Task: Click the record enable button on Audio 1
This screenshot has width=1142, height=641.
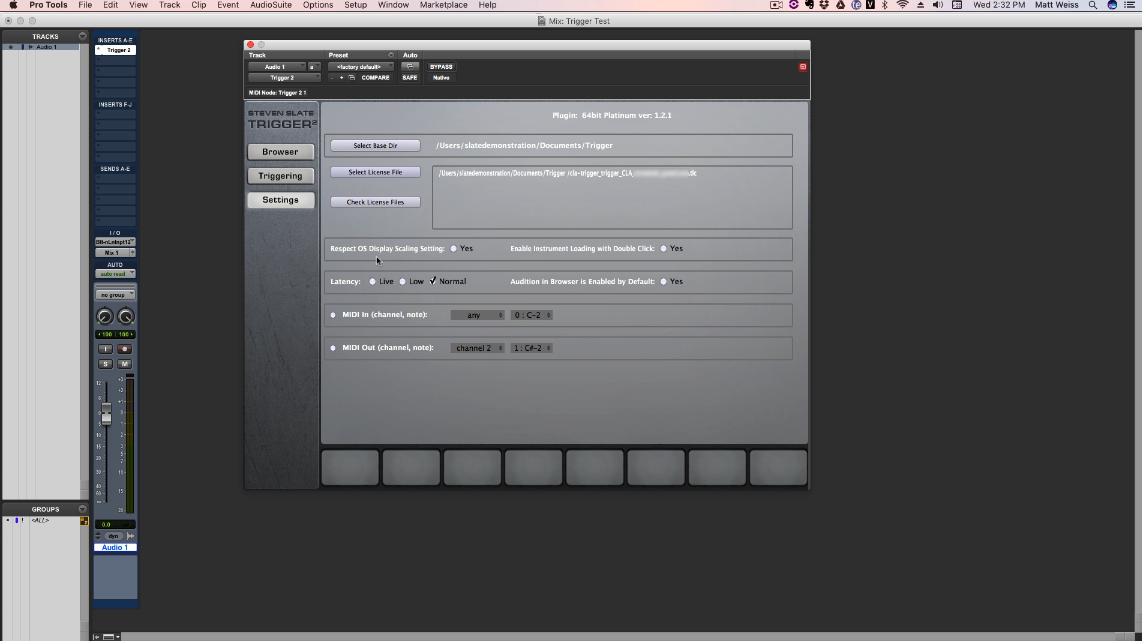Action: (x=125, y=349)
